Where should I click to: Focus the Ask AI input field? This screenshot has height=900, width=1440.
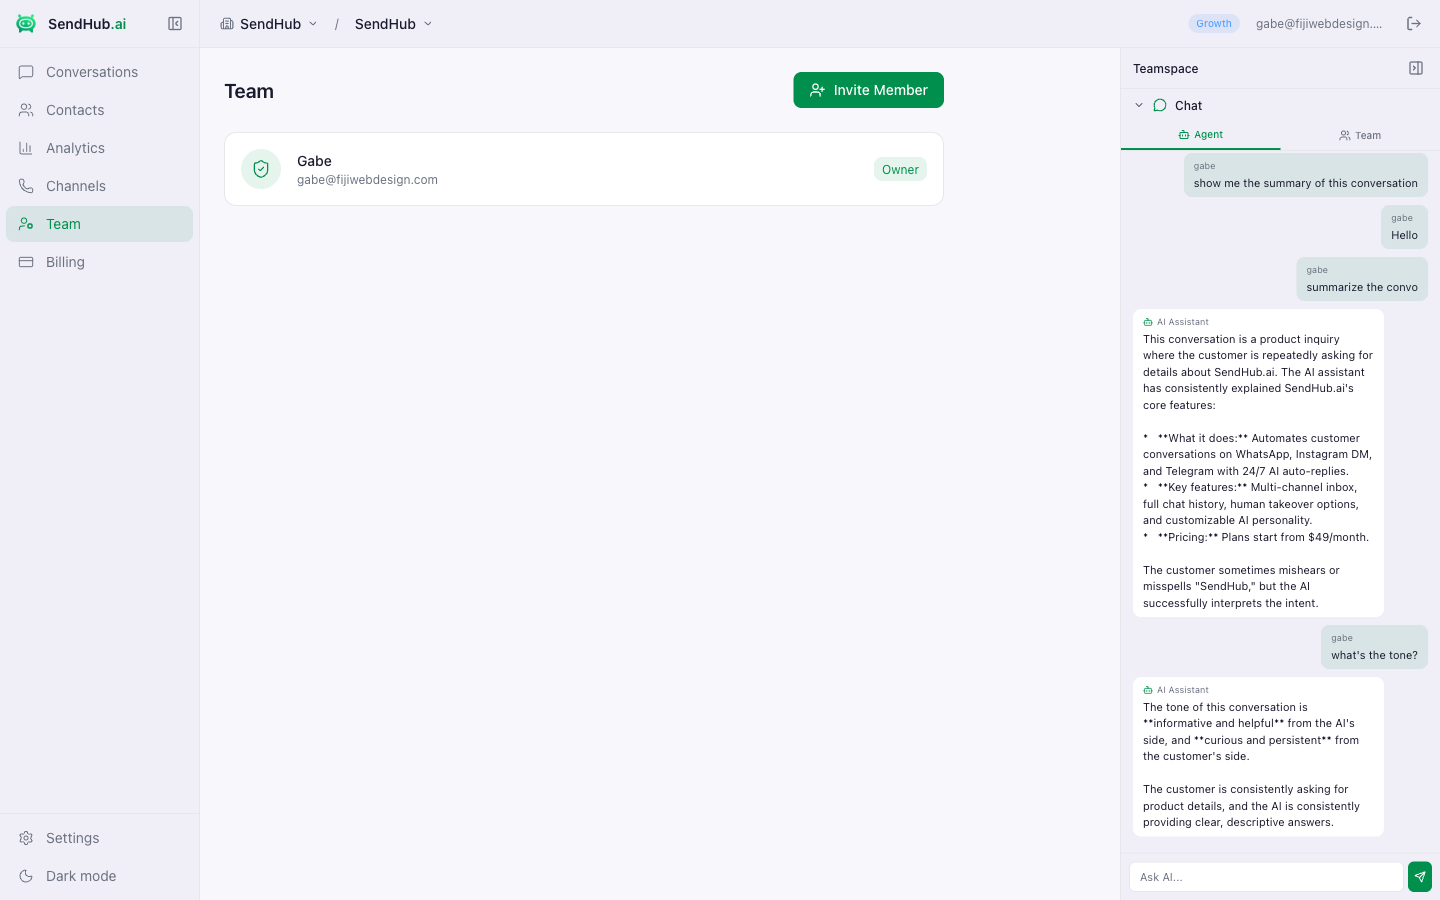[1266, 877]
